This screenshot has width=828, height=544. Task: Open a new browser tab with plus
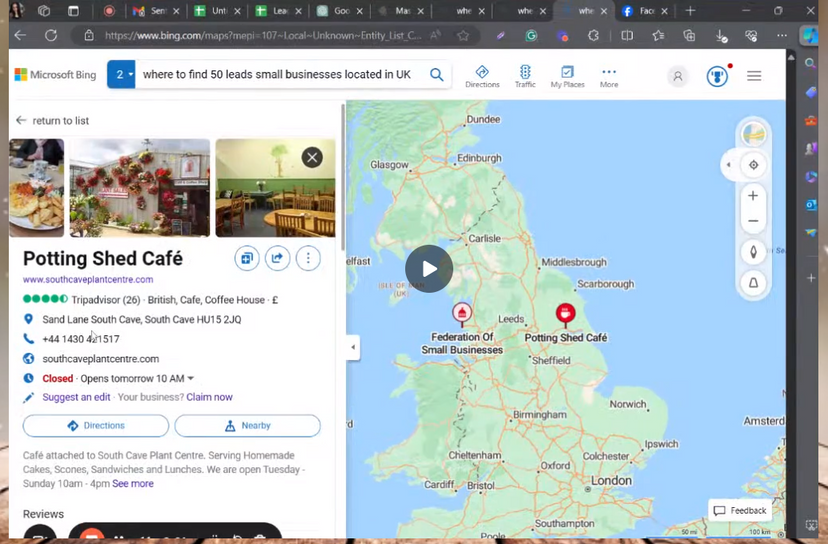click(690, 11)
